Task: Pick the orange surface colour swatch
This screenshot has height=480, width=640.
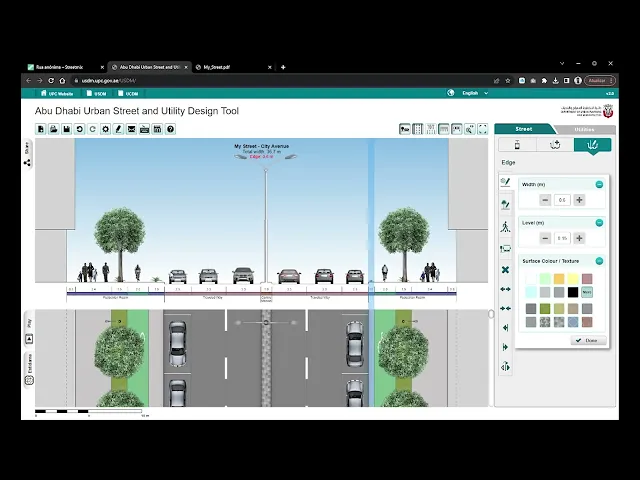Action: [559, 279]
